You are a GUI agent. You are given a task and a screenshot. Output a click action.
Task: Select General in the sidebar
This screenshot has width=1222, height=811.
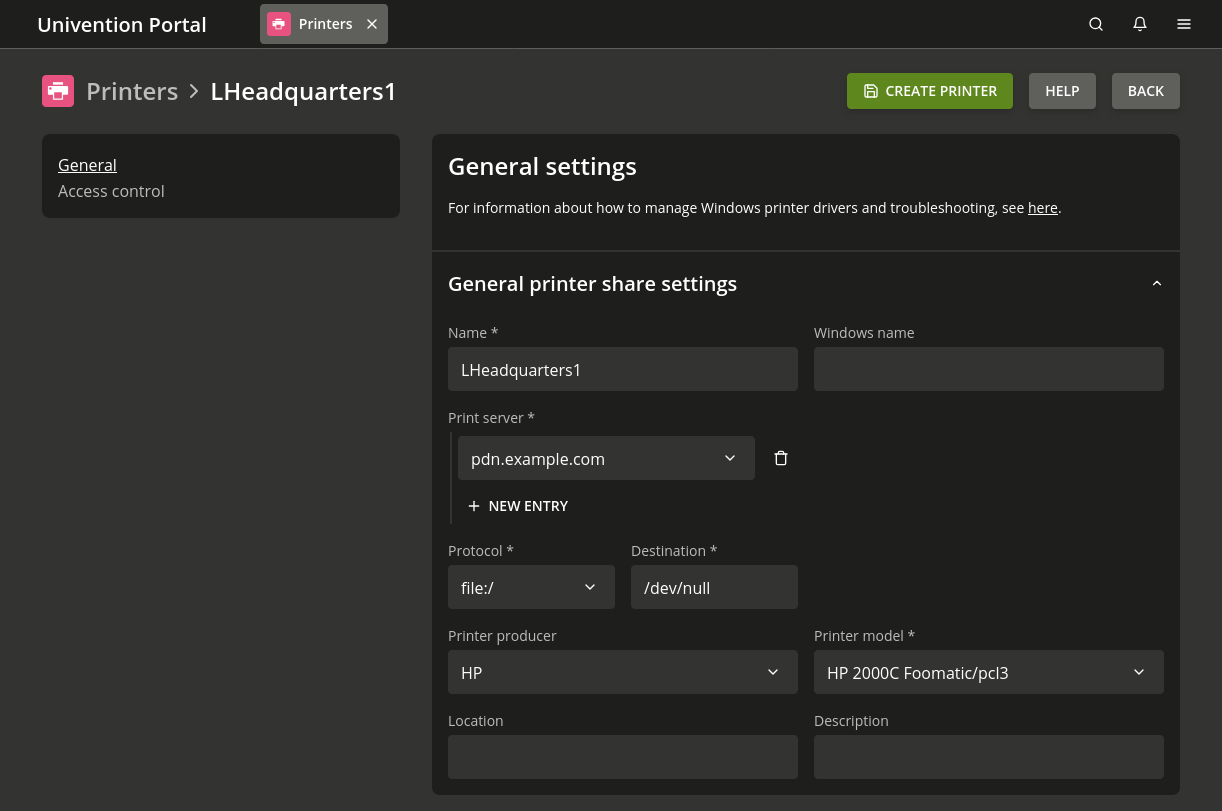(87, 165)
